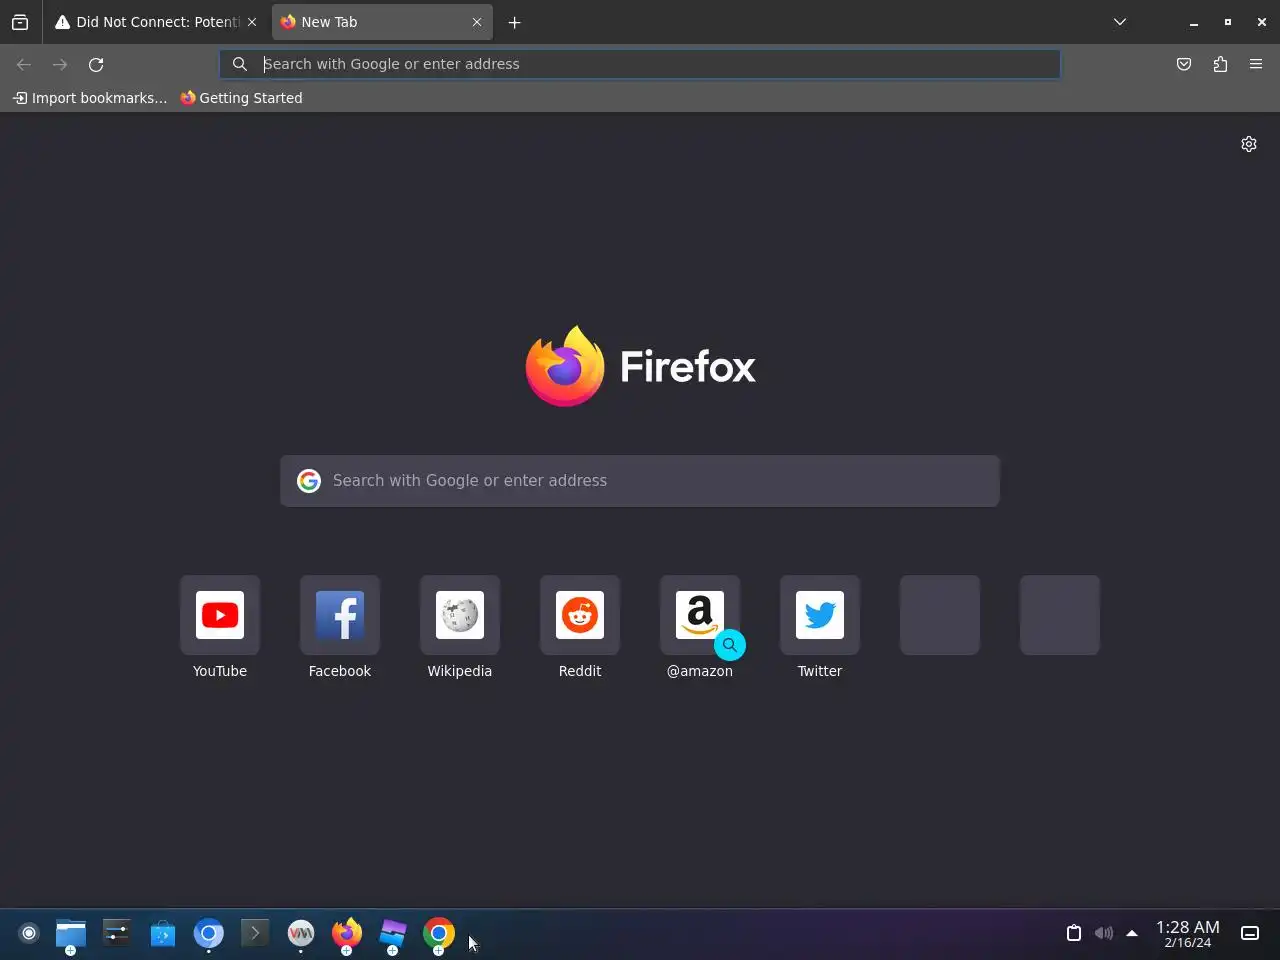Open the Reddit shortcut tile
Viewport: 1280px width, 960px height.
[580, 615]
